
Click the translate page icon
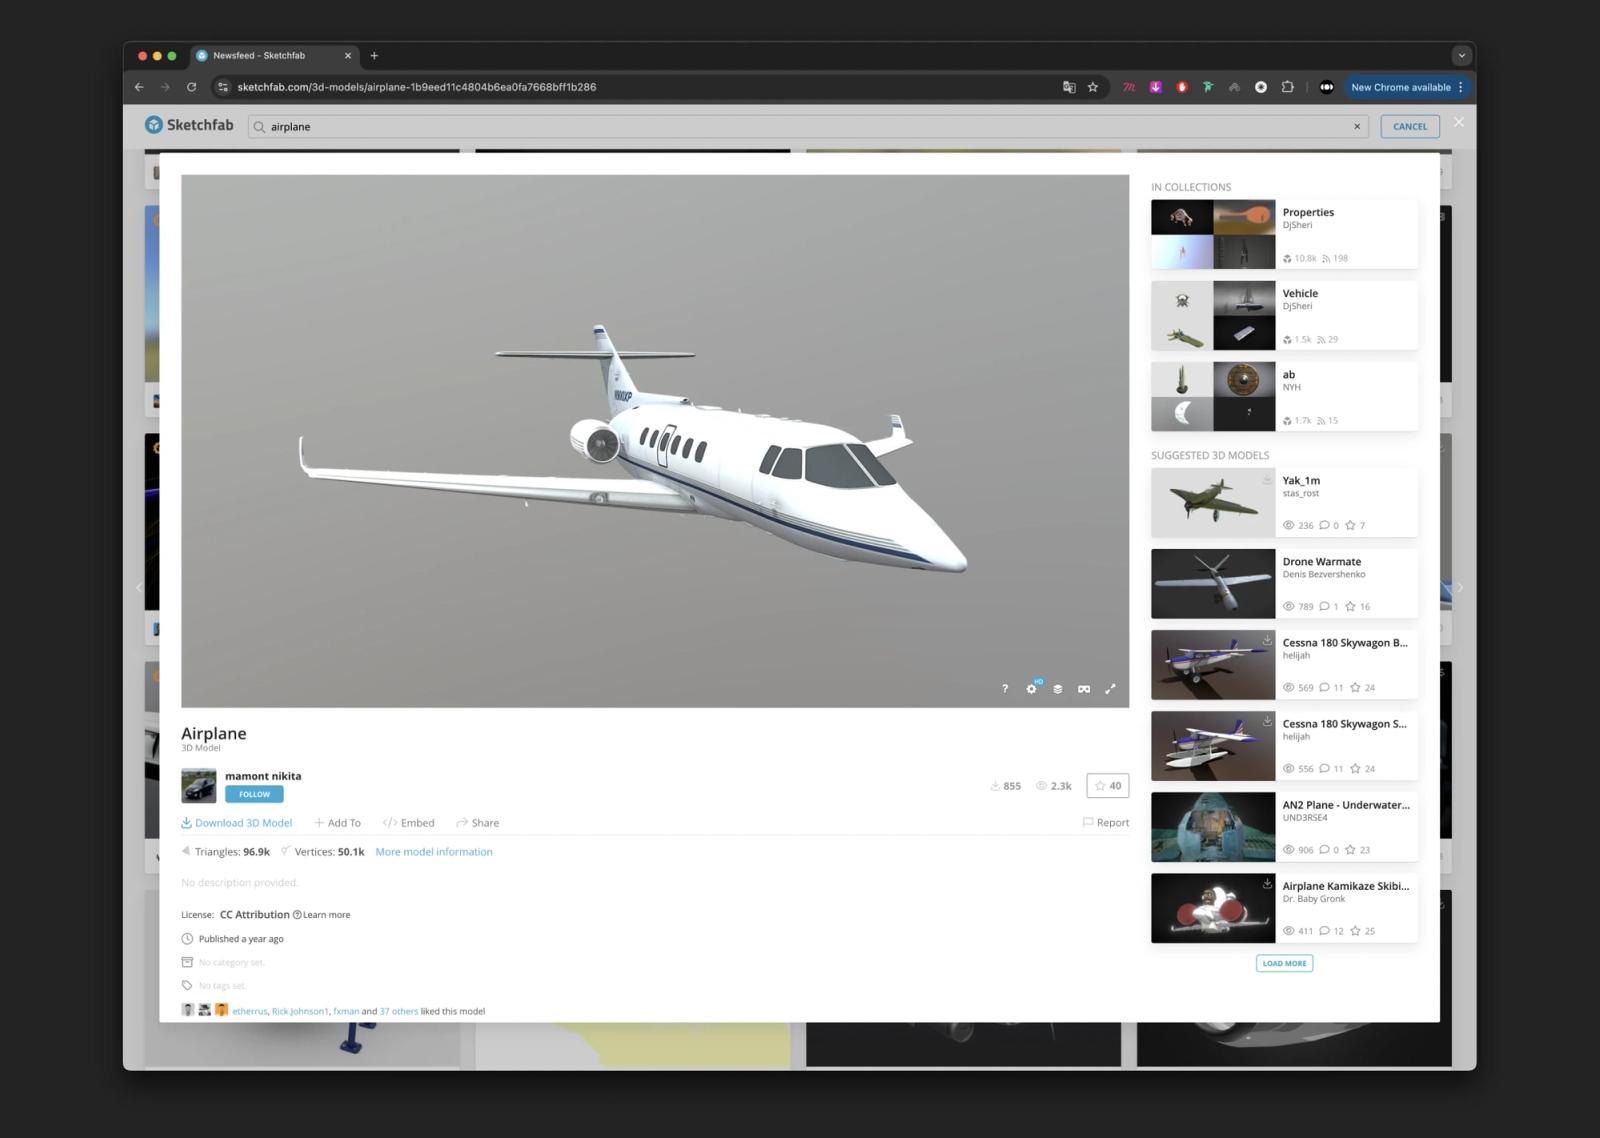(x=1069, y=87)
